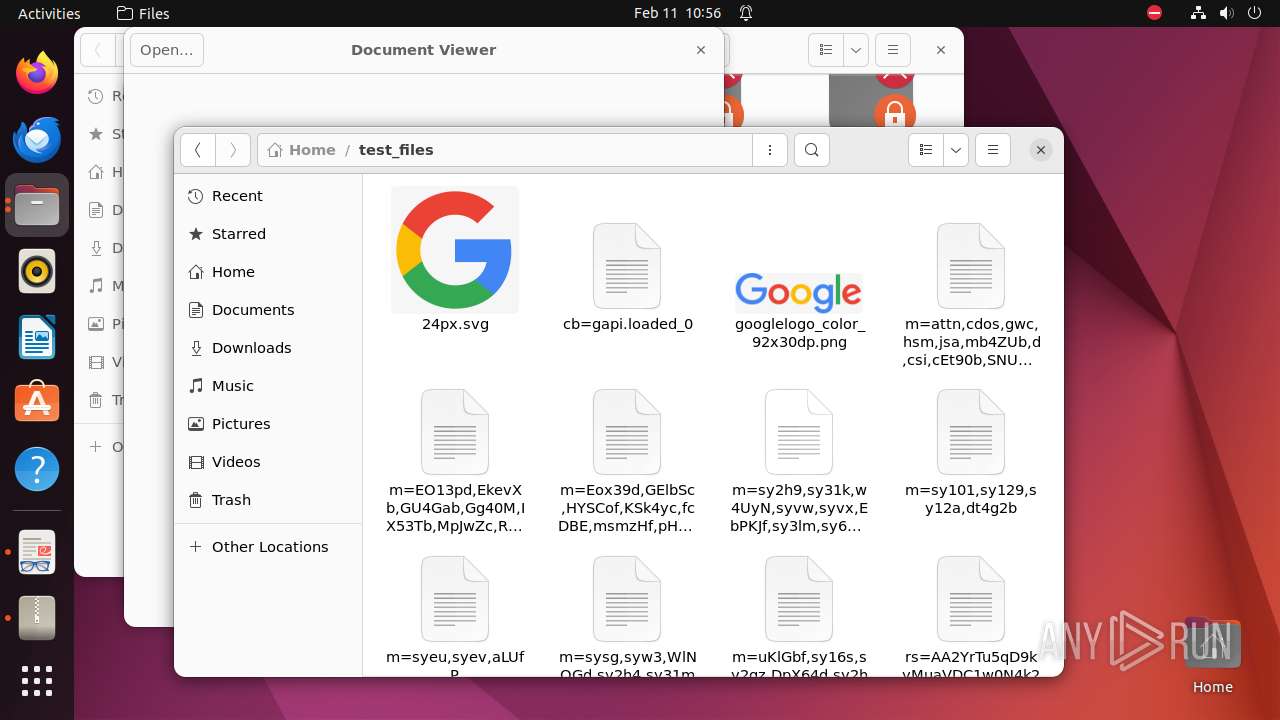Viewport: 1280px width, 720px height.
Task: Open hamburger menu in test_files window
Action: click(x=993, y=150)
